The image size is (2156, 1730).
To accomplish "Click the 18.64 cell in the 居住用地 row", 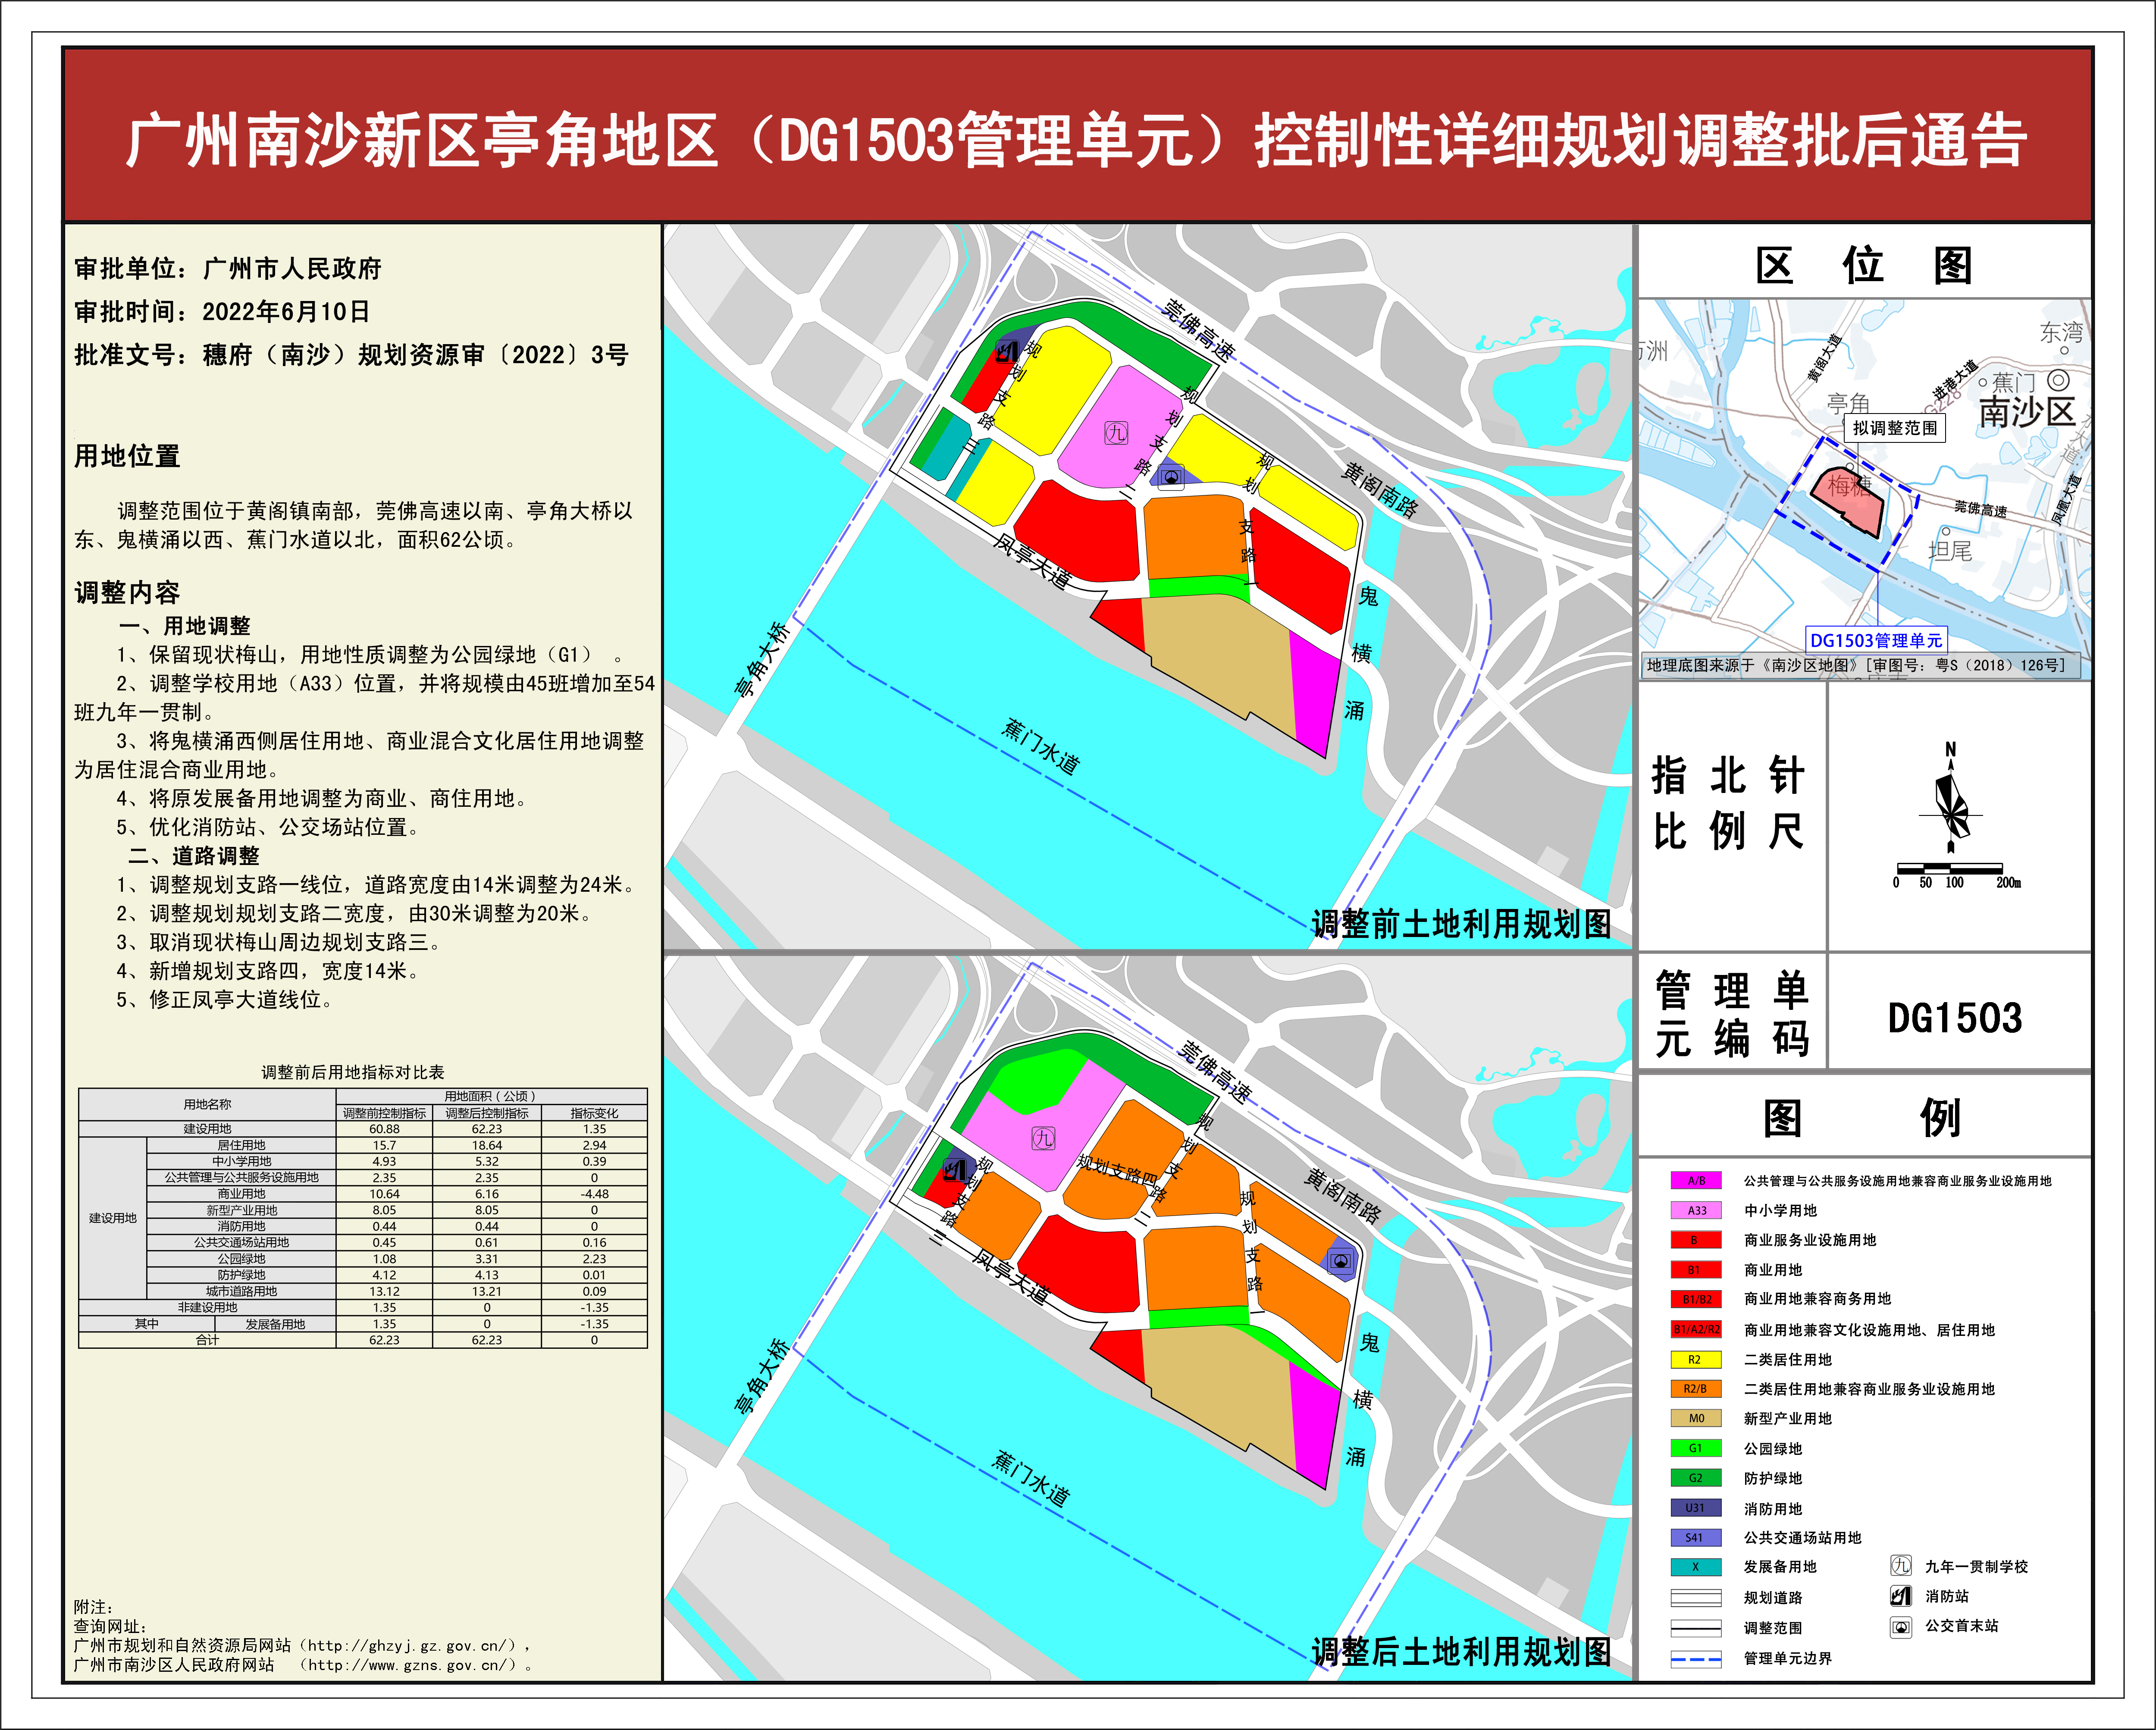I will pyautogui.click(x=487, y=1145).
